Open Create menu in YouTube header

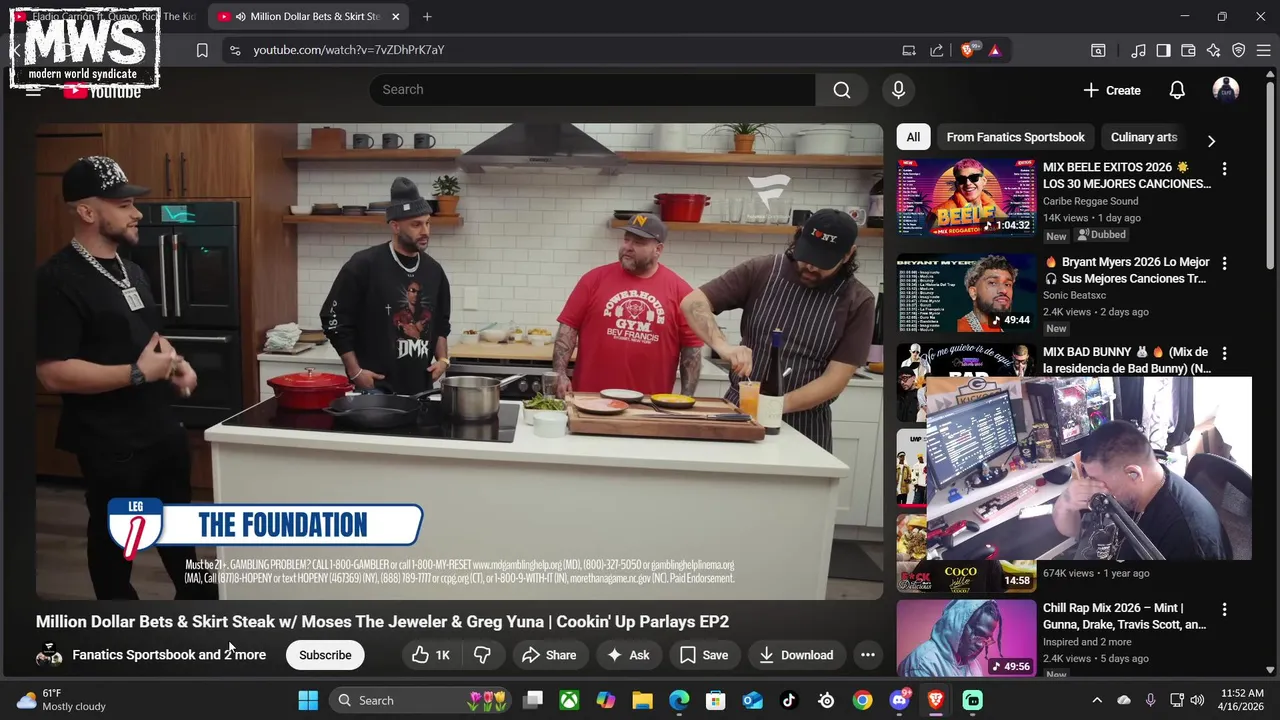[x=1112, y=90]
